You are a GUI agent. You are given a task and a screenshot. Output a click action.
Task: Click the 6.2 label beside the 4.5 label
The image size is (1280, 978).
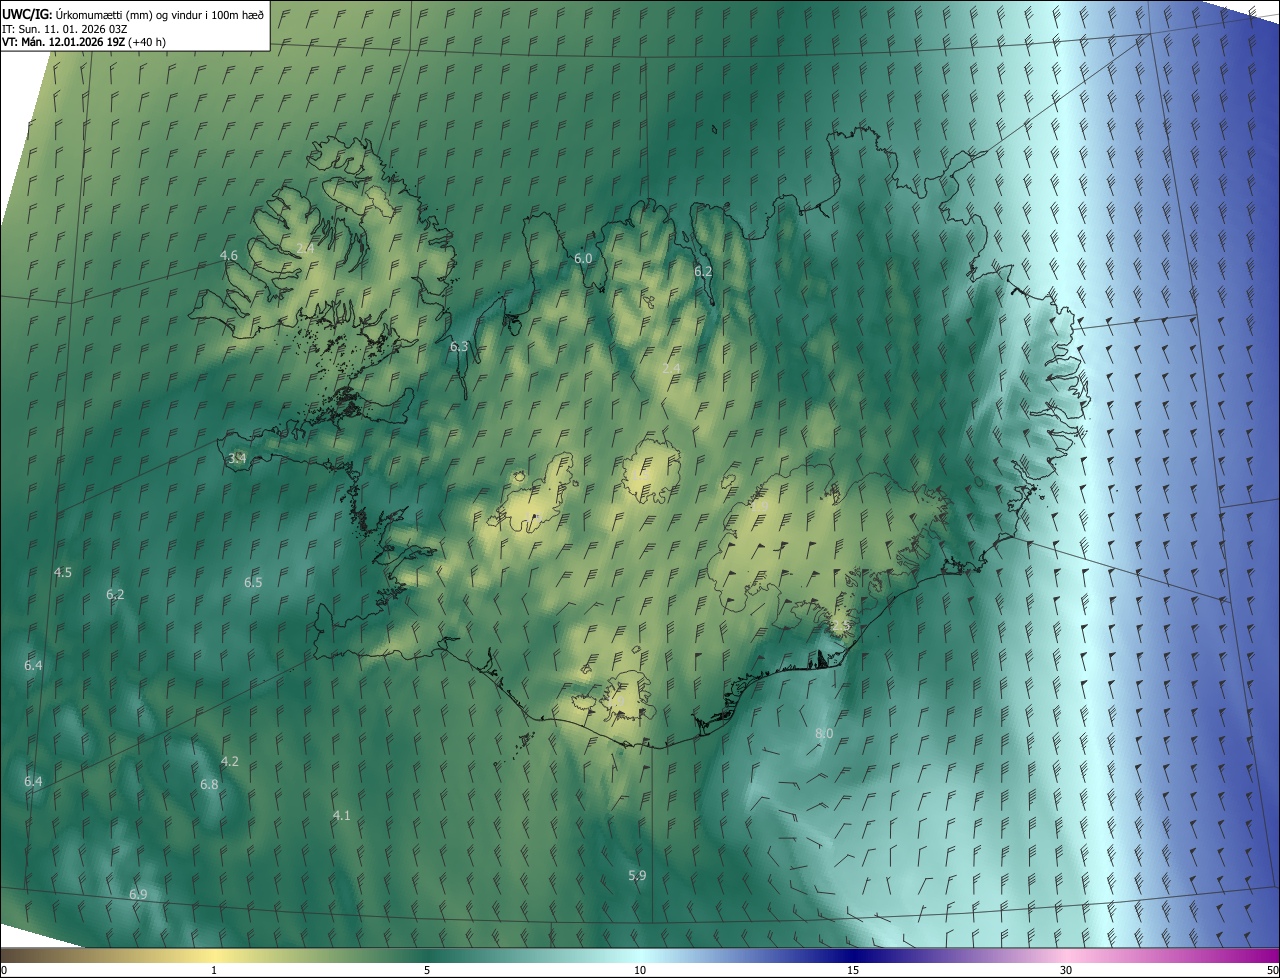click(115, 594)
